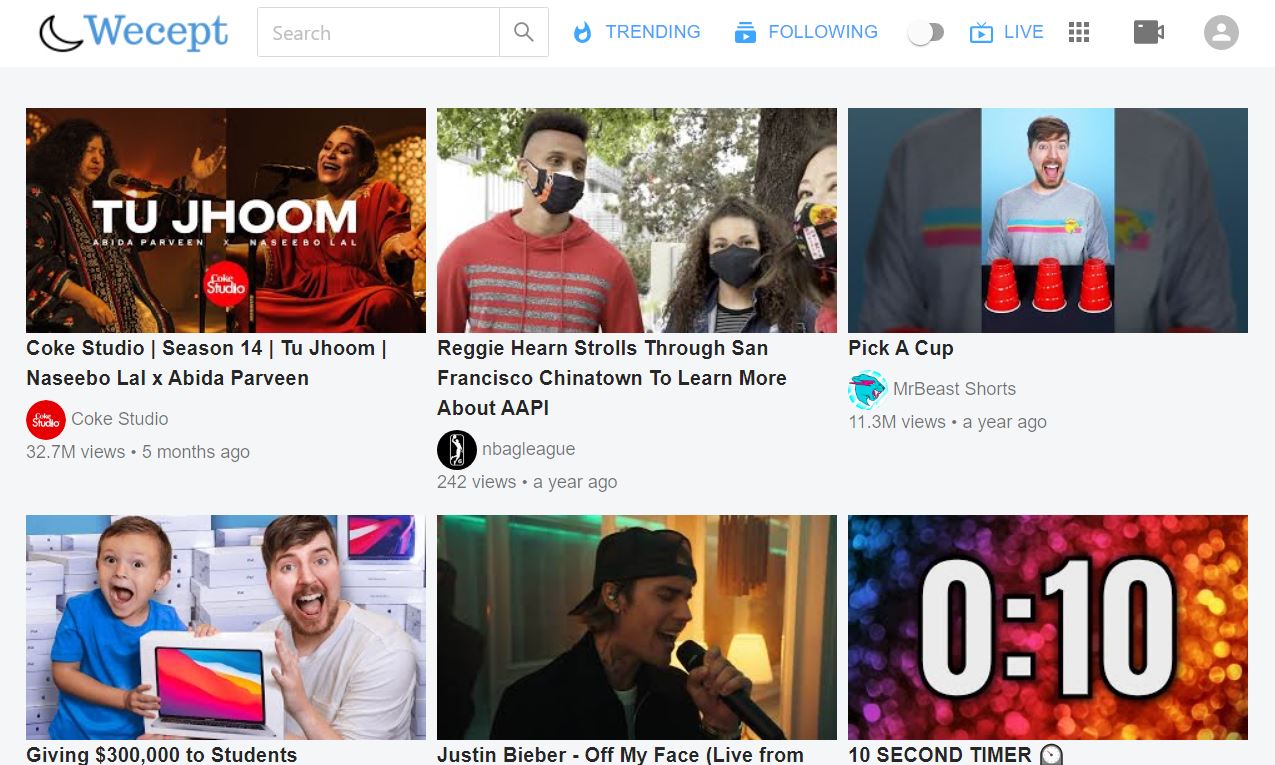Click the 32.7M views • 5 months ago text
1275x765 pixels.
(x=138, y=452)
